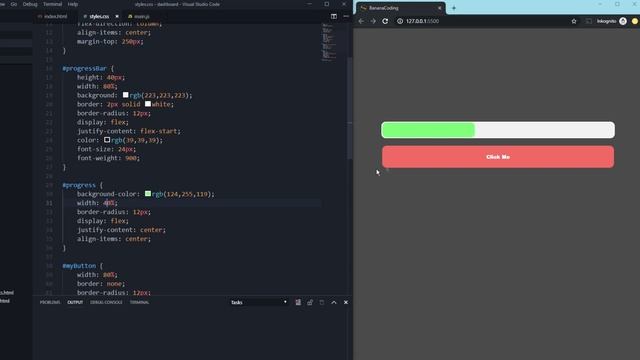This screenshot has height=360, width=640.
Task: Click the rgb(223,223,223) background color swatch
Action: [x=125, y=95]
